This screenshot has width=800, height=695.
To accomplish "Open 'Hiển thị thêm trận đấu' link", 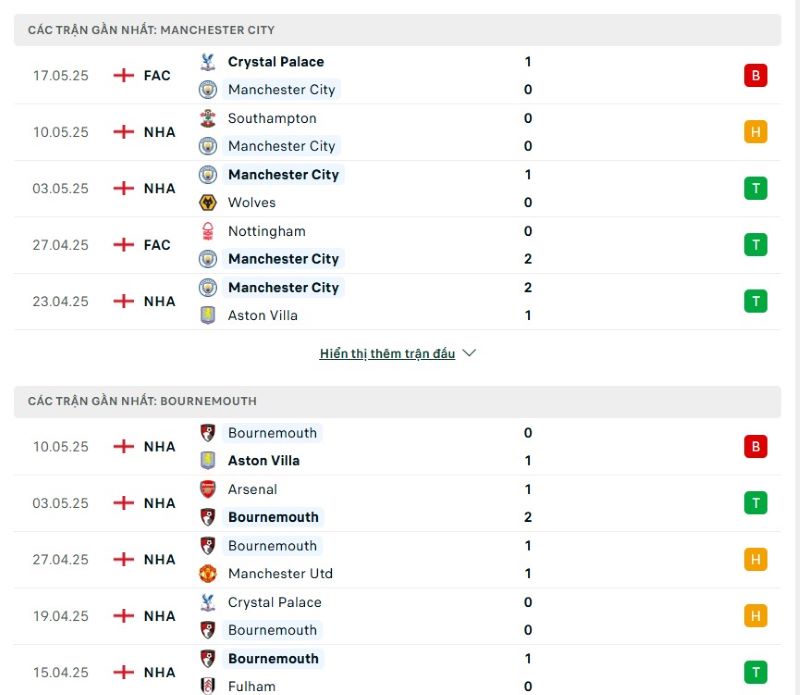I will [x=387, y=353].
